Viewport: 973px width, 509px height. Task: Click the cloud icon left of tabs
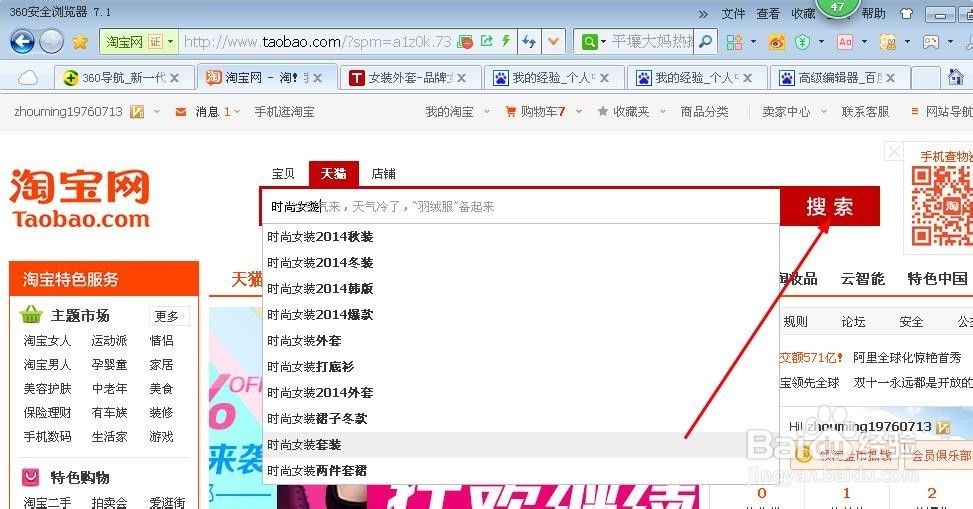click(28, 78)
